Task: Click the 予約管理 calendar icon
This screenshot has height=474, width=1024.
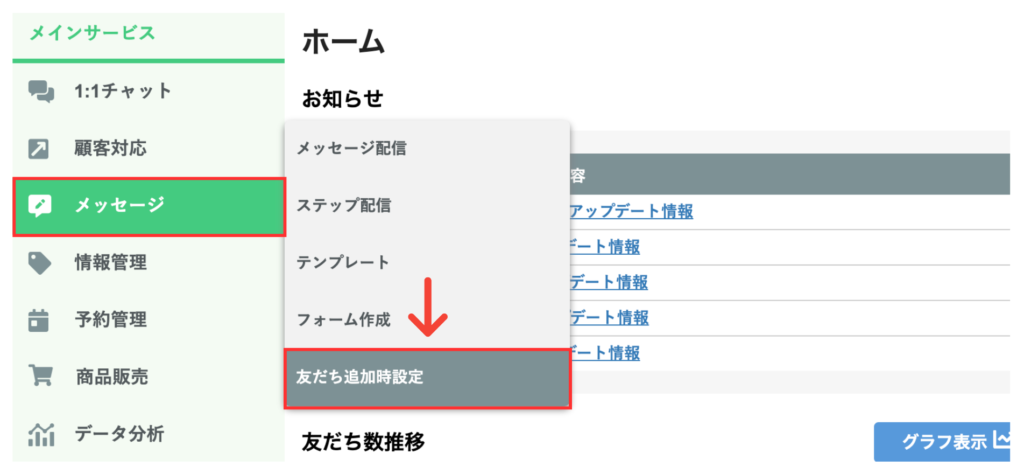Action: 40,320
